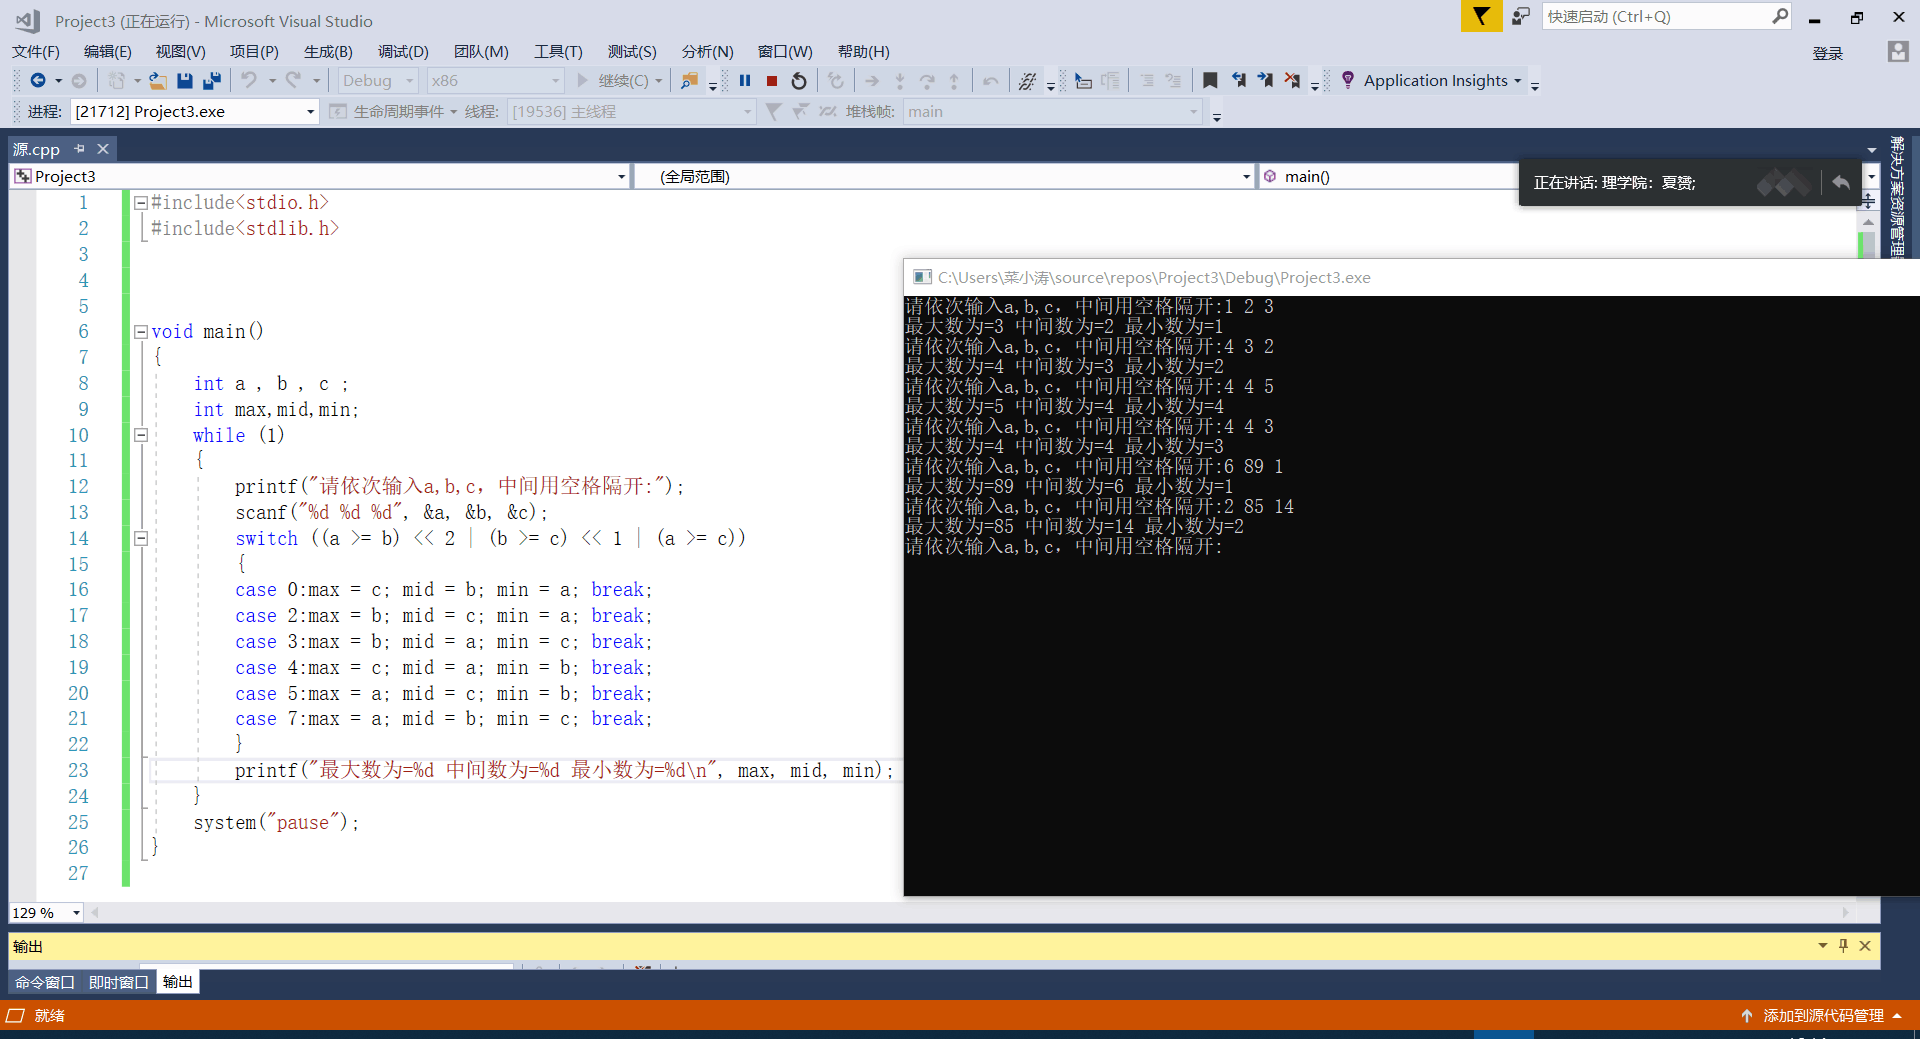Click the console window title bar path

coord(1154,278)
